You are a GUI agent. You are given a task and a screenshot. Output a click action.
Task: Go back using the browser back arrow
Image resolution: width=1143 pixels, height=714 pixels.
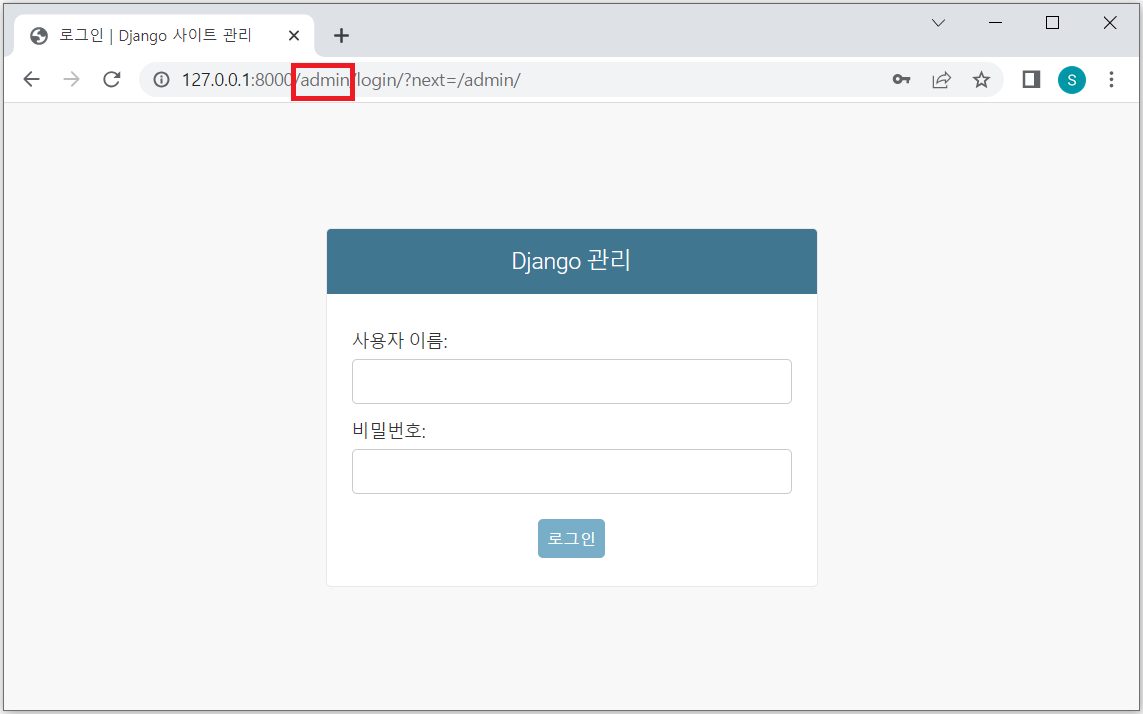(x=31, y=79)
